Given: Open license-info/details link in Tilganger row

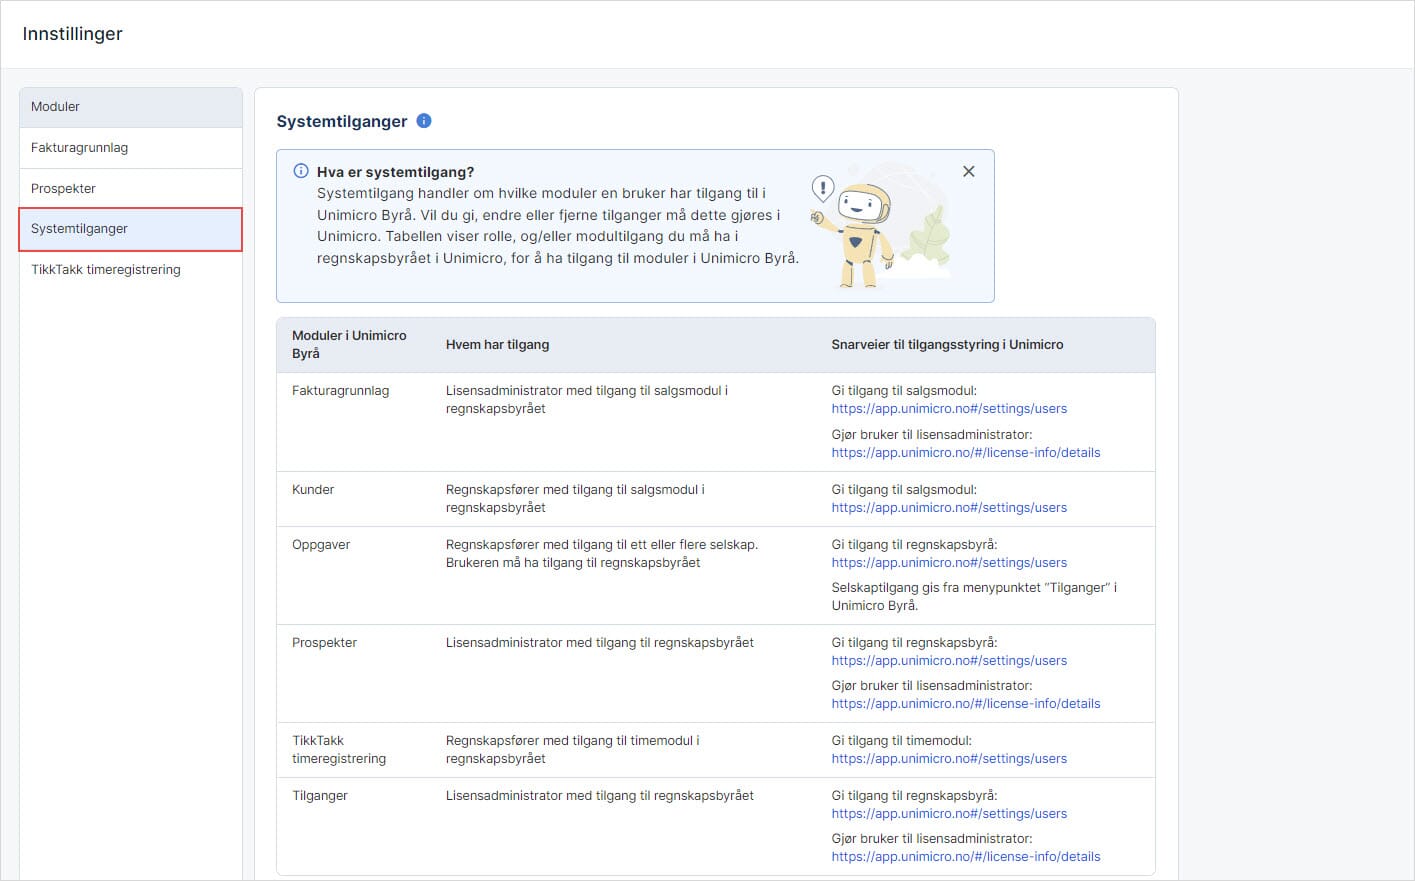Looking at the screenshot, I should tap(965, 857).
